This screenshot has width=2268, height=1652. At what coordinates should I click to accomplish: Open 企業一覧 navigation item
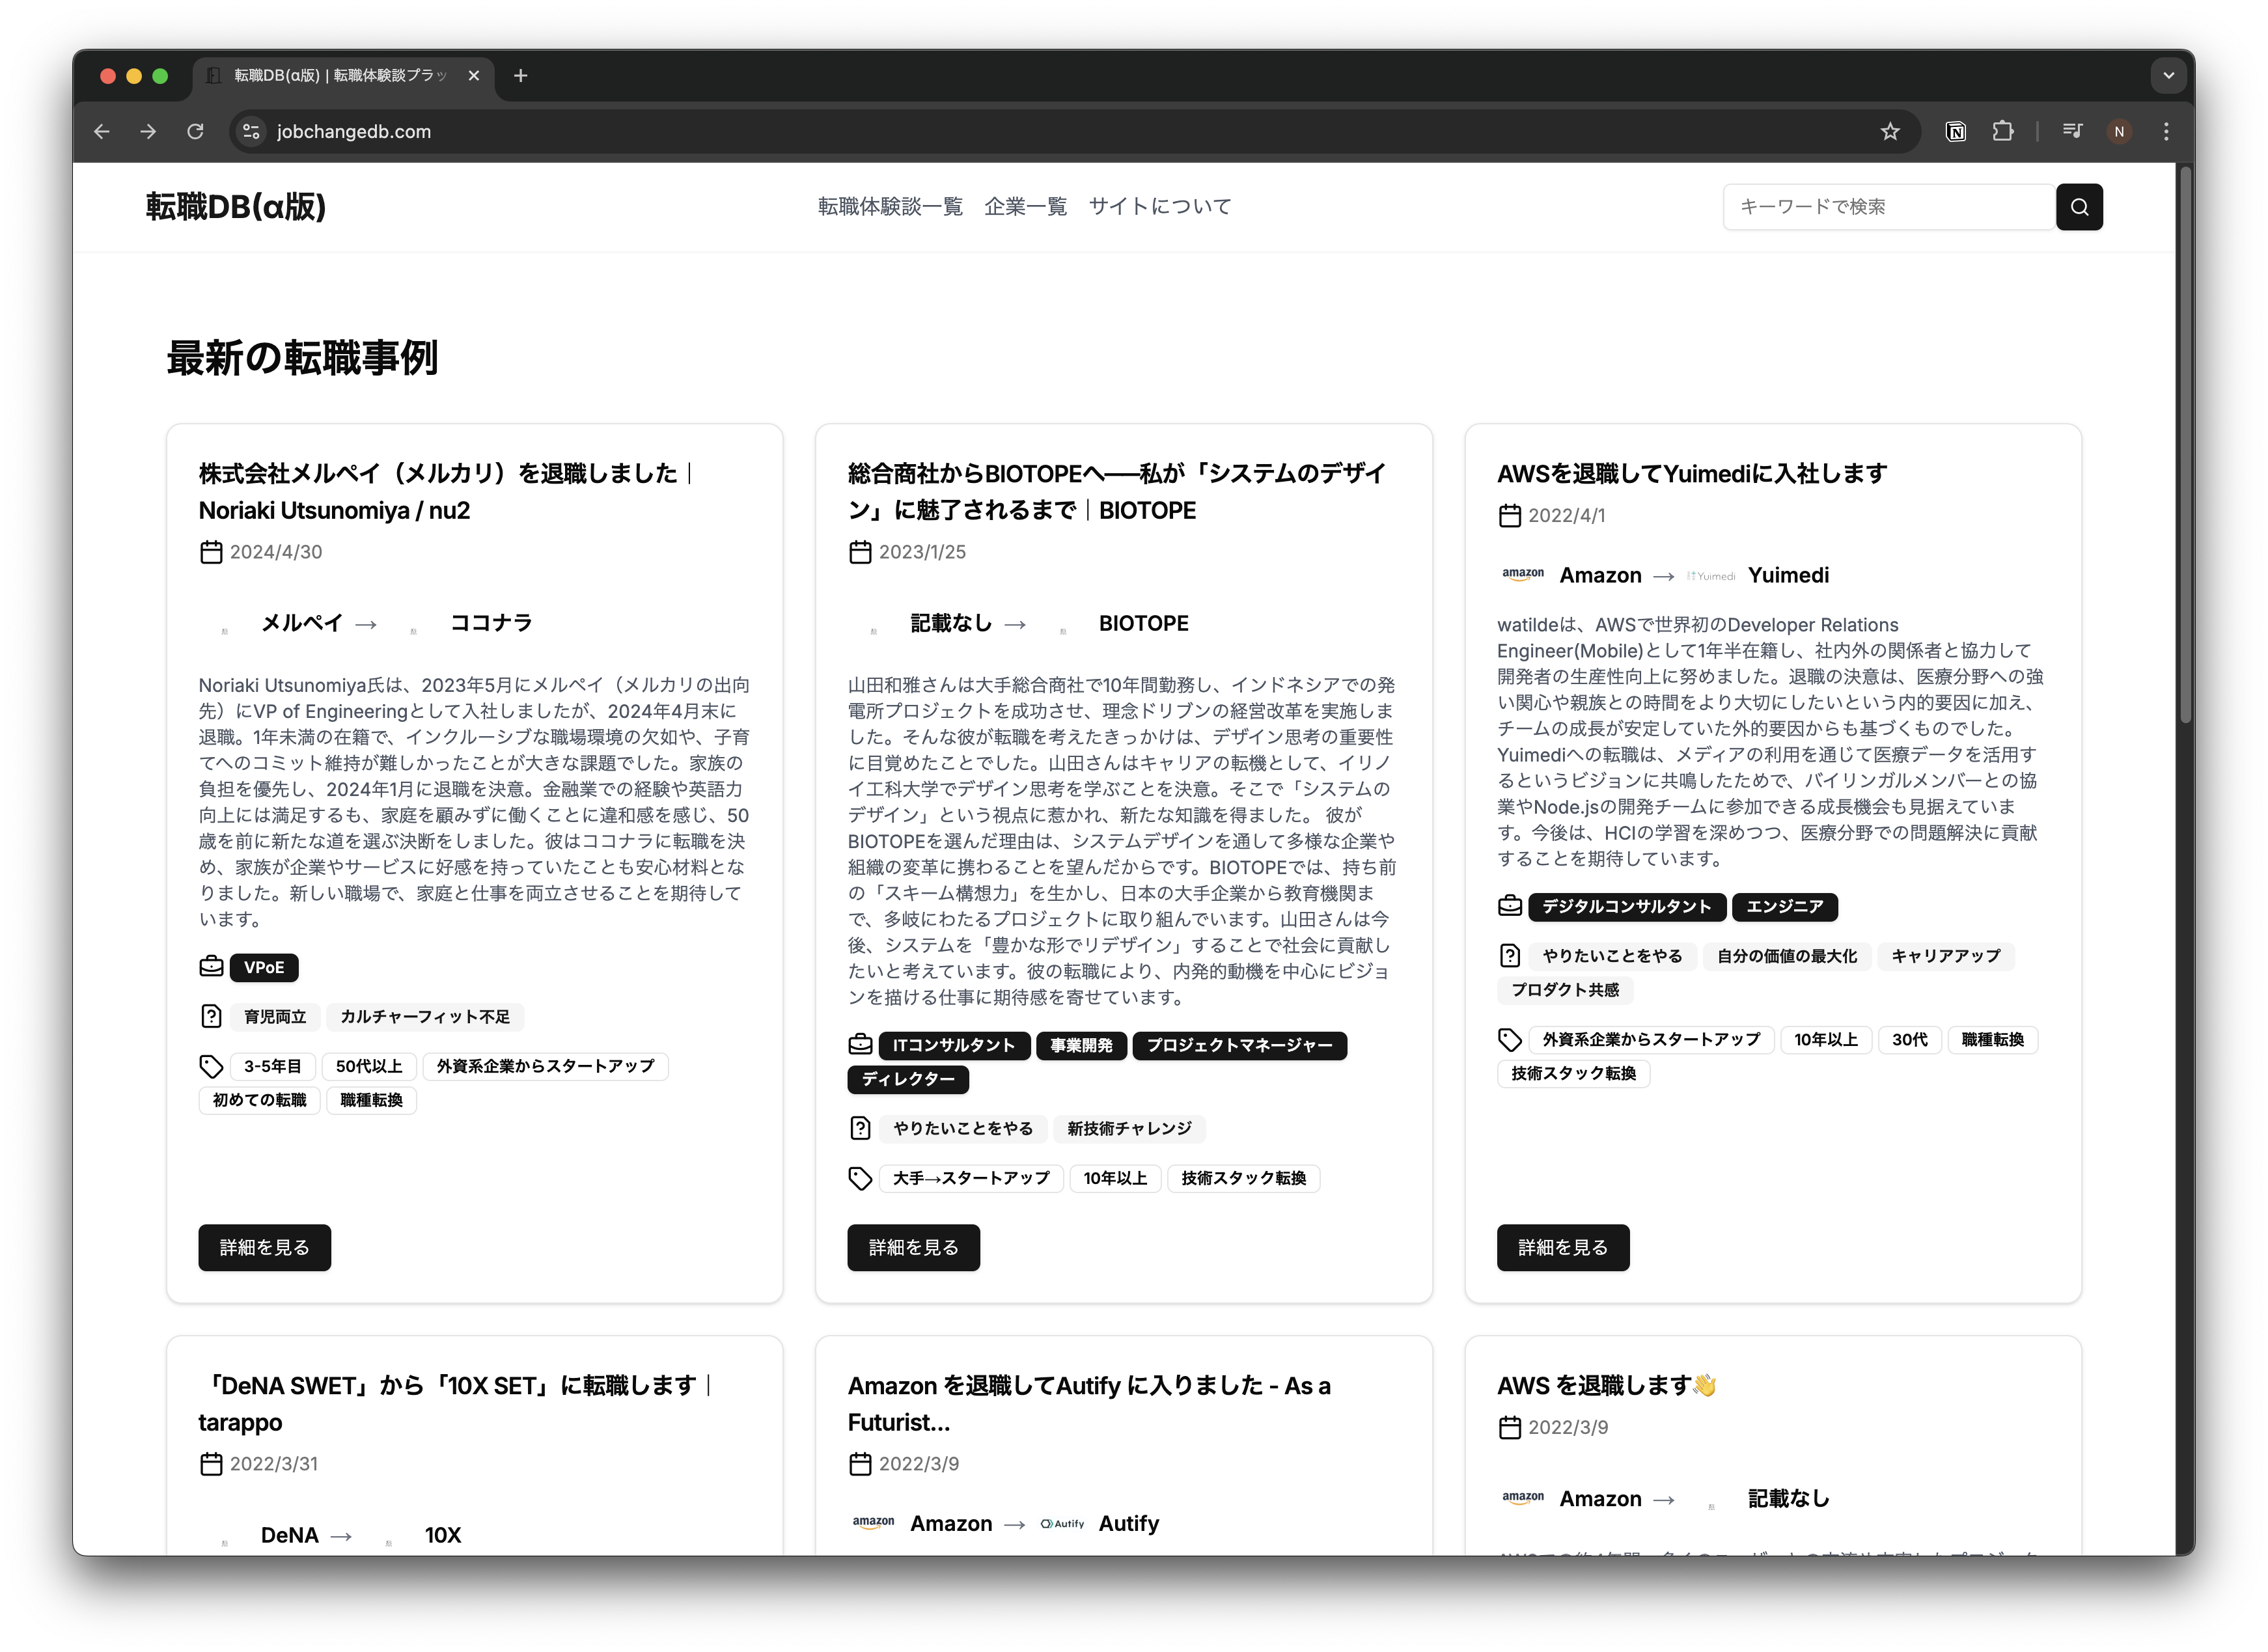1025,207
